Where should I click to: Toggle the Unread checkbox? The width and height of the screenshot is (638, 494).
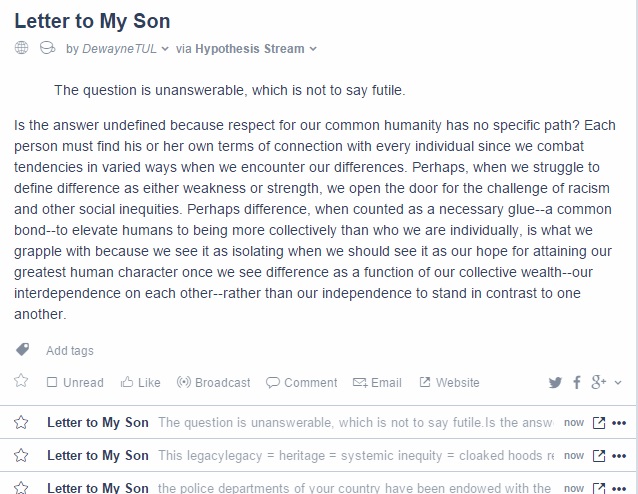52,382
